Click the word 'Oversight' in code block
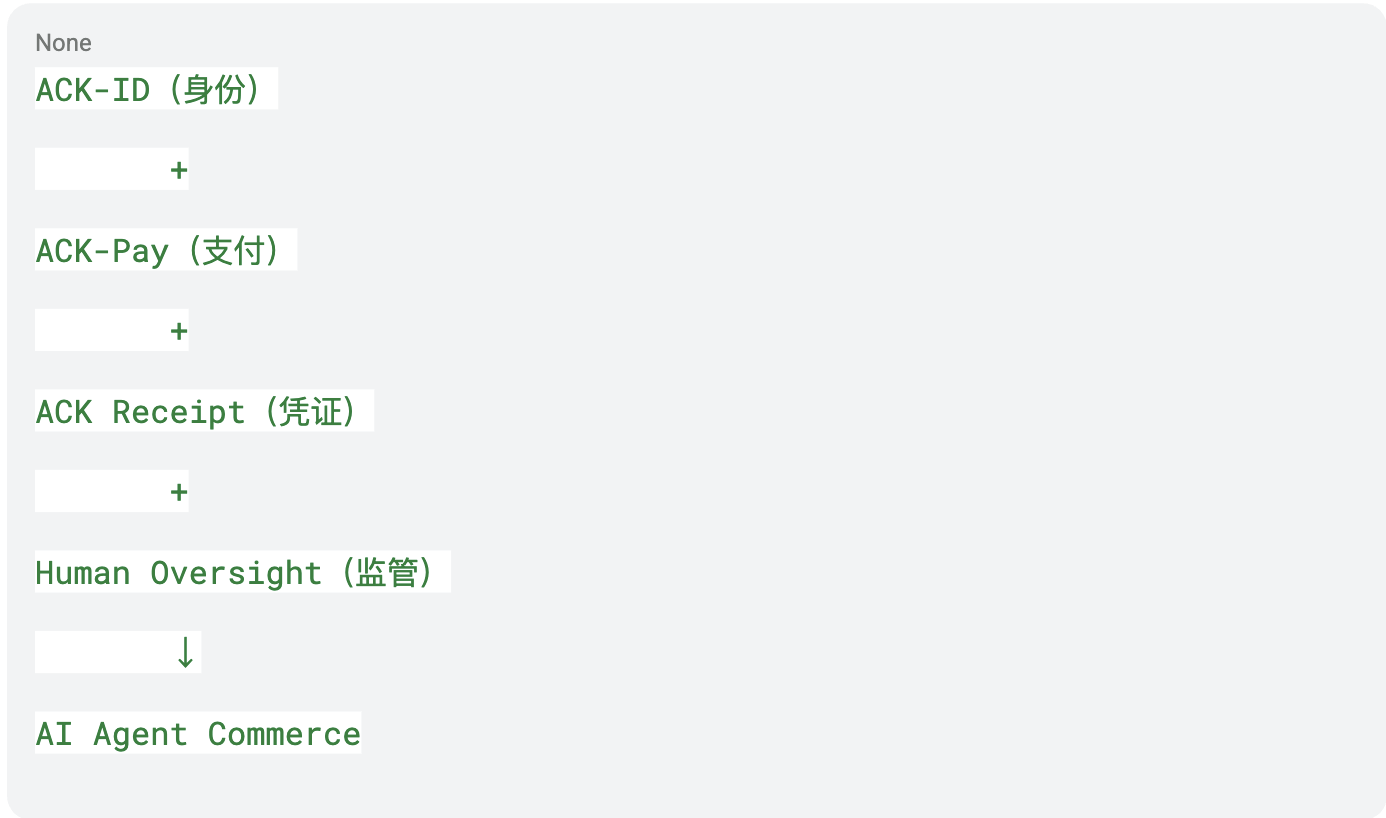 (237, 573)
